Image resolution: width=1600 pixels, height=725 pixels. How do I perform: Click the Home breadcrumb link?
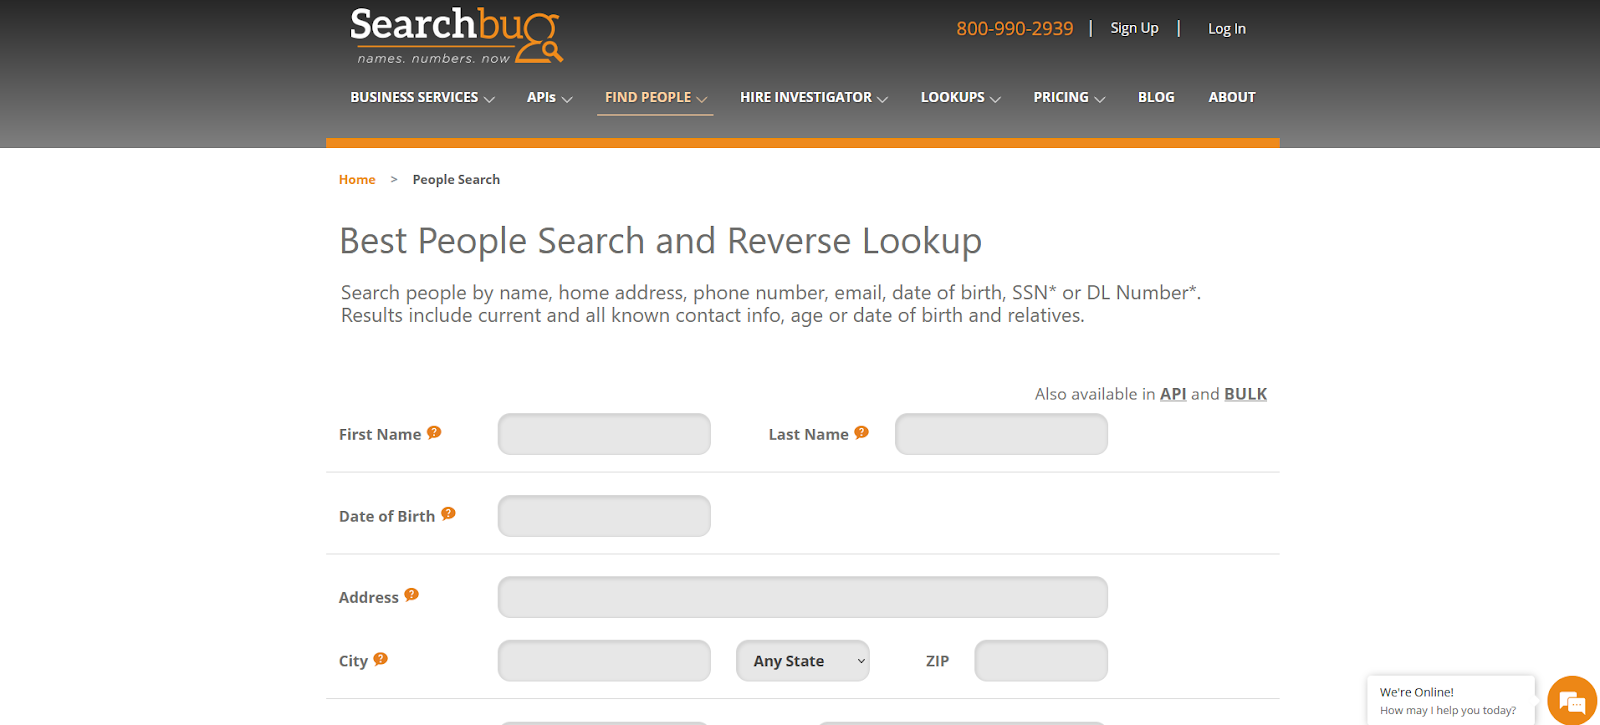[x=357, y=180]
